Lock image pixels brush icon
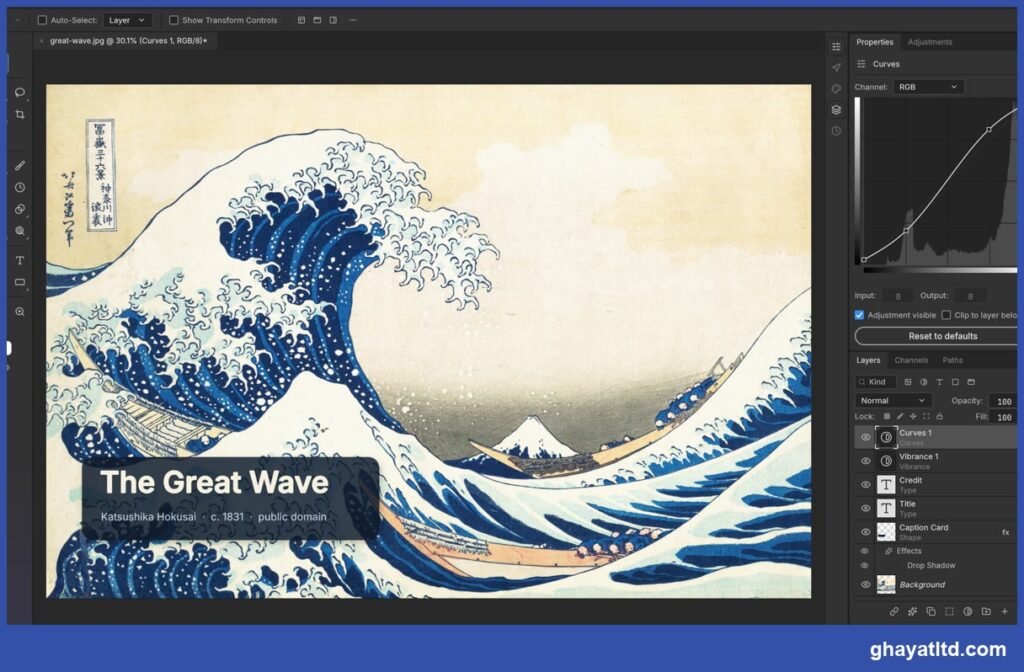 [x=900, y=416]
